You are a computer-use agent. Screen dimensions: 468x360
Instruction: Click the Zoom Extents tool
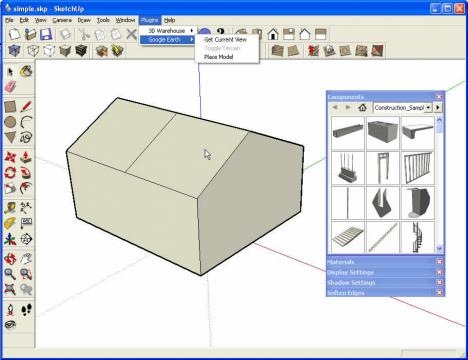coord(10,289)
